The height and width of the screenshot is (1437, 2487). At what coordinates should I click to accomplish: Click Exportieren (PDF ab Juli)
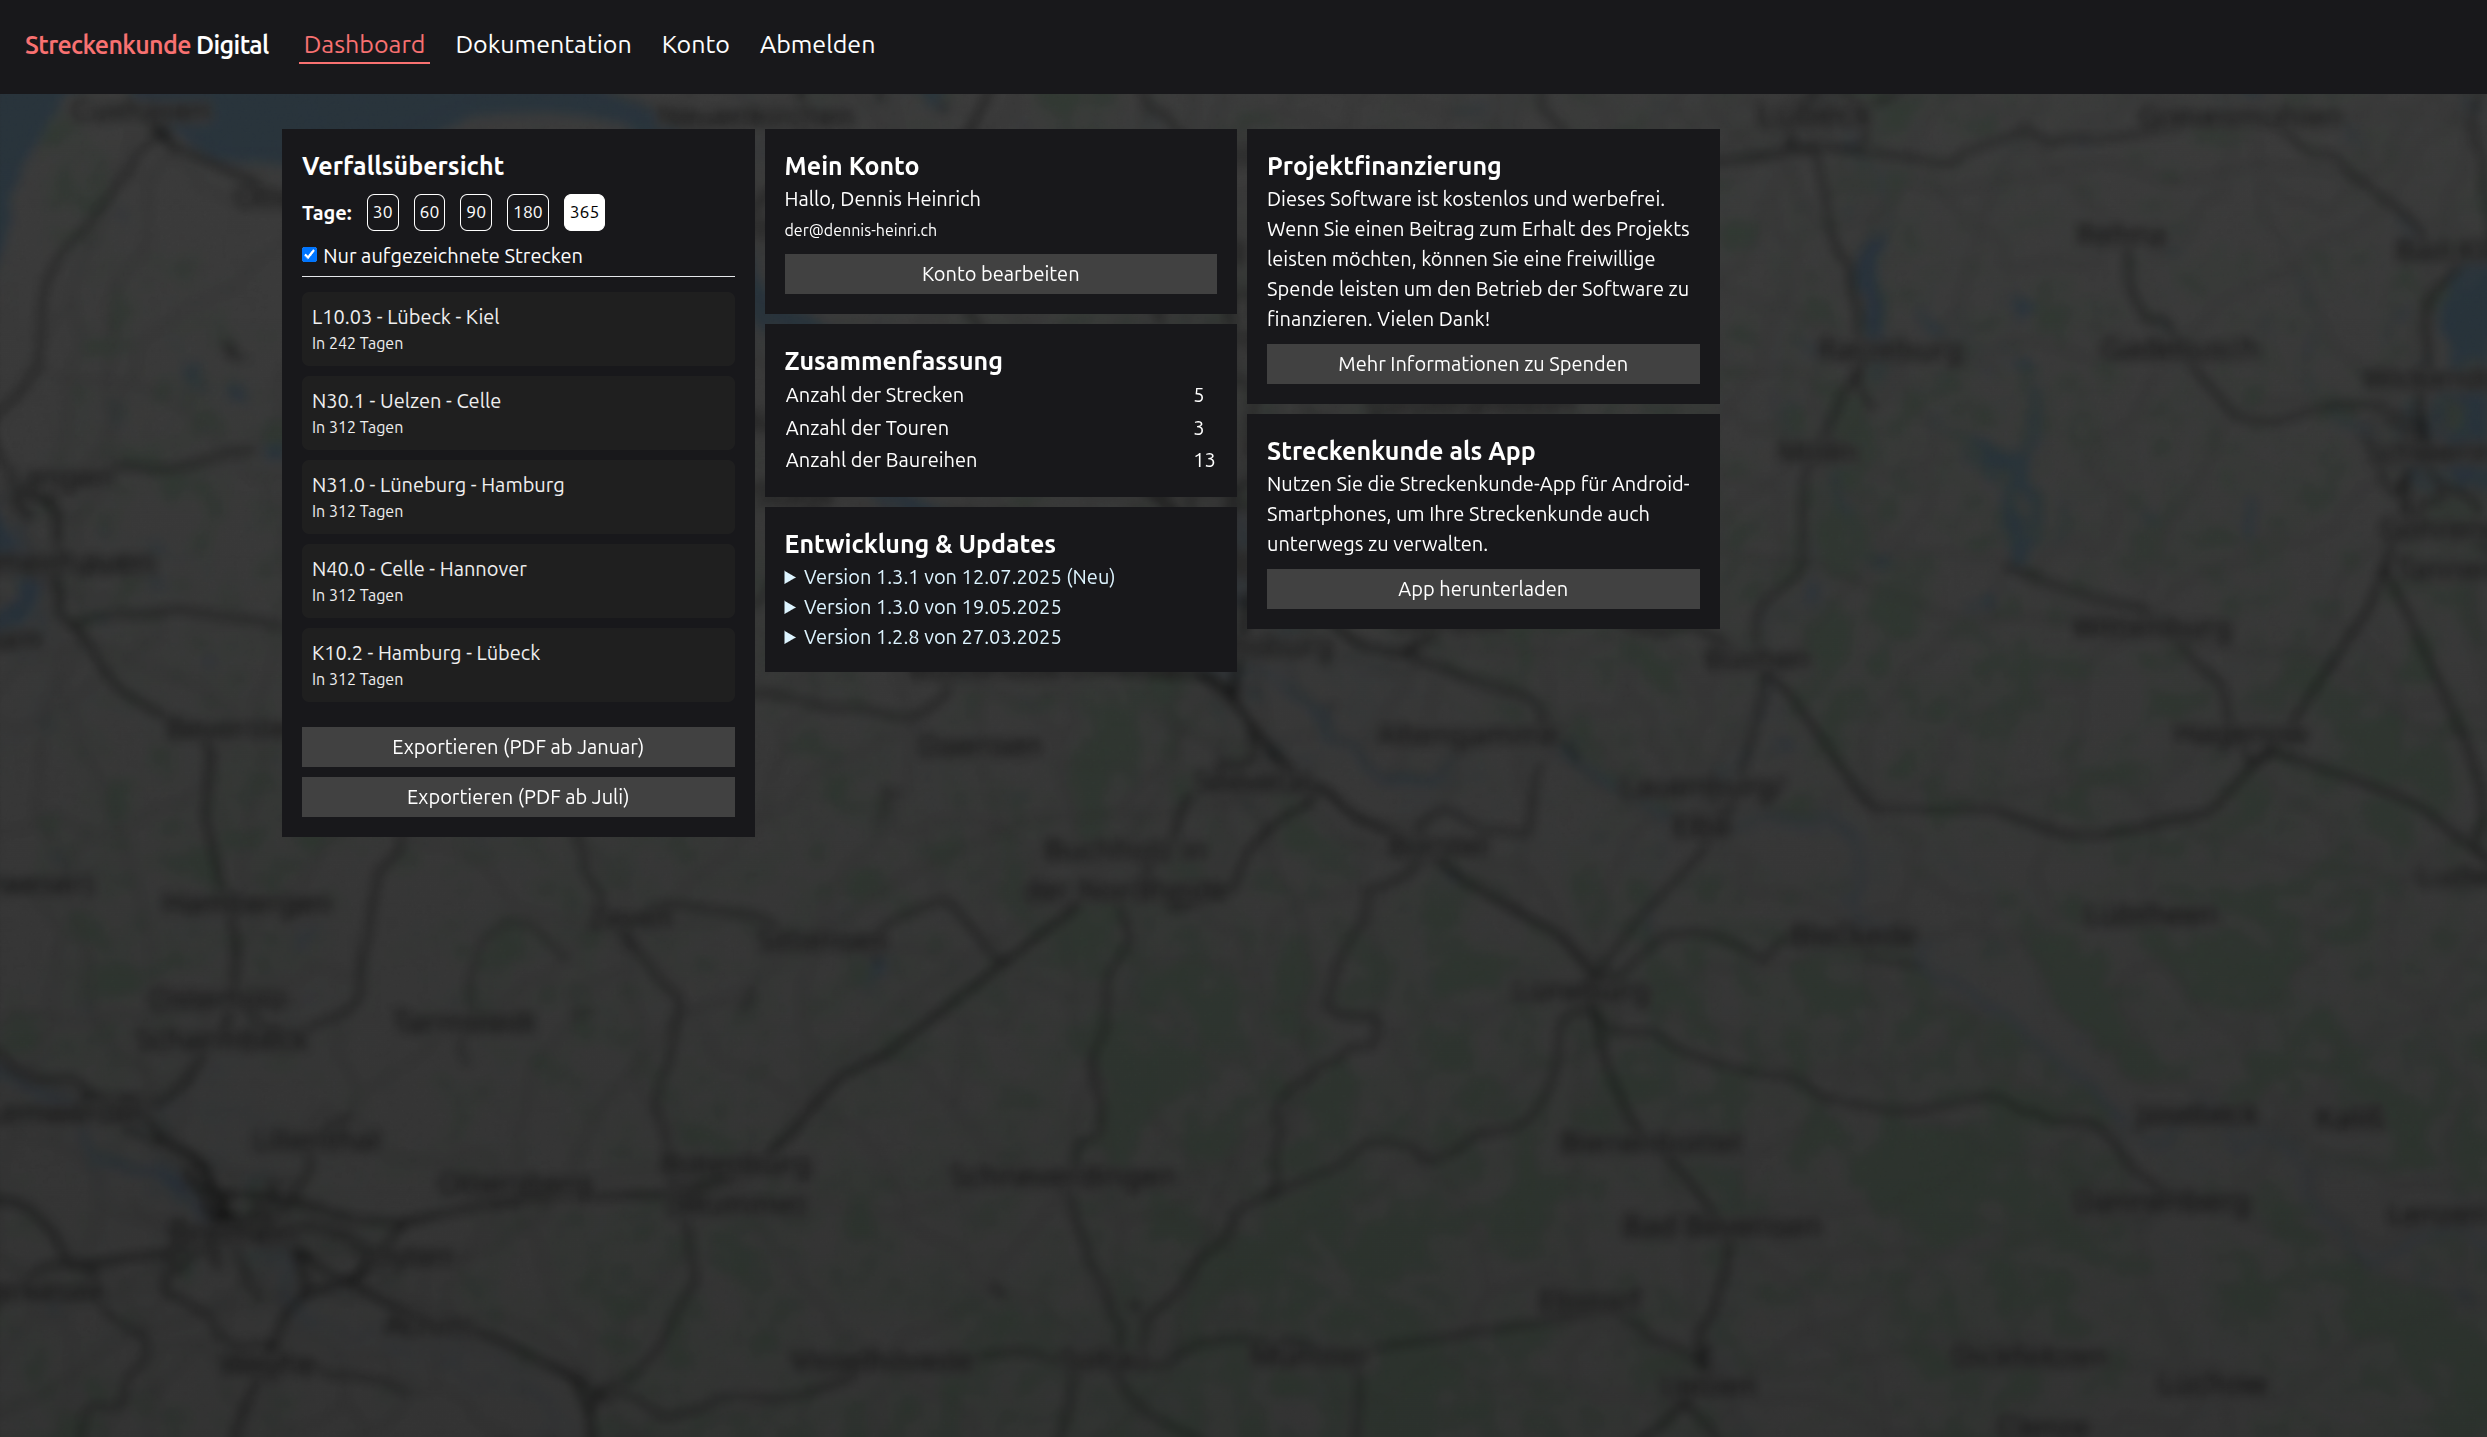[x=518, y=797]
